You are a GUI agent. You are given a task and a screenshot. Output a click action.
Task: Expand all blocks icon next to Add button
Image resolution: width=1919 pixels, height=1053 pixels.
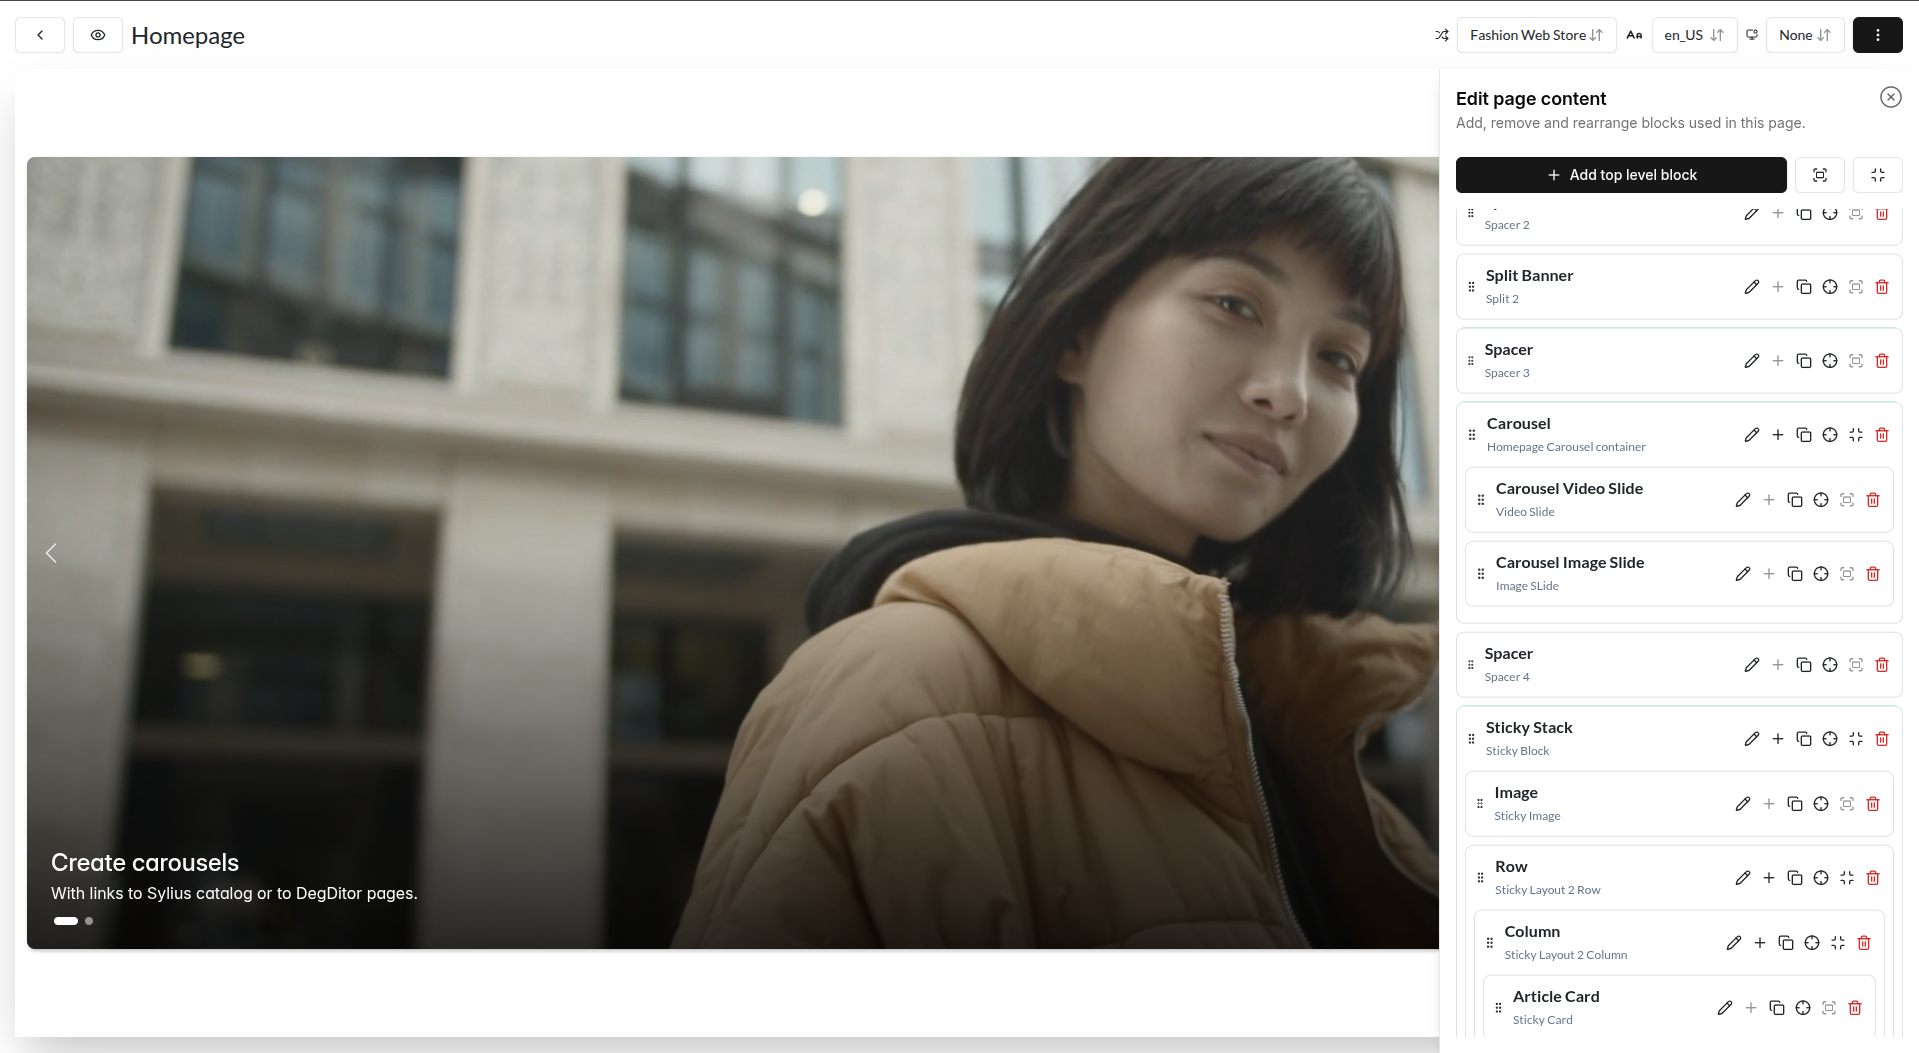(1820, 175)
